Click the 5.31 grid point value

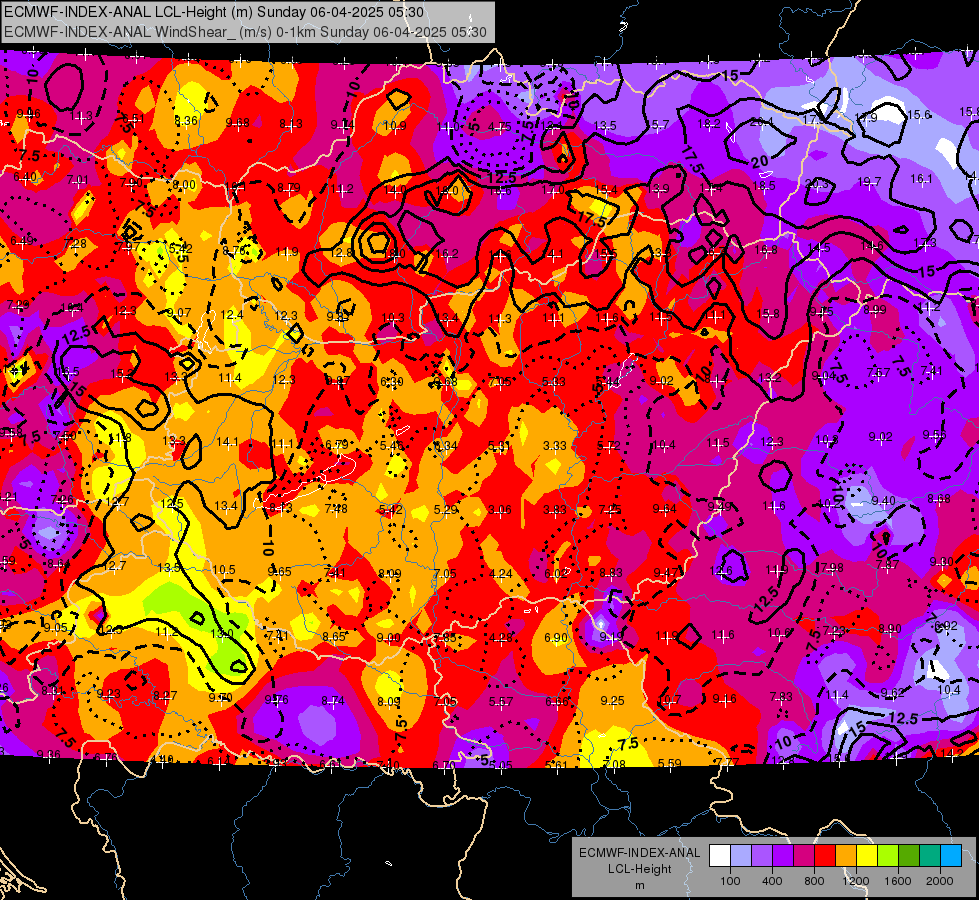499,445
